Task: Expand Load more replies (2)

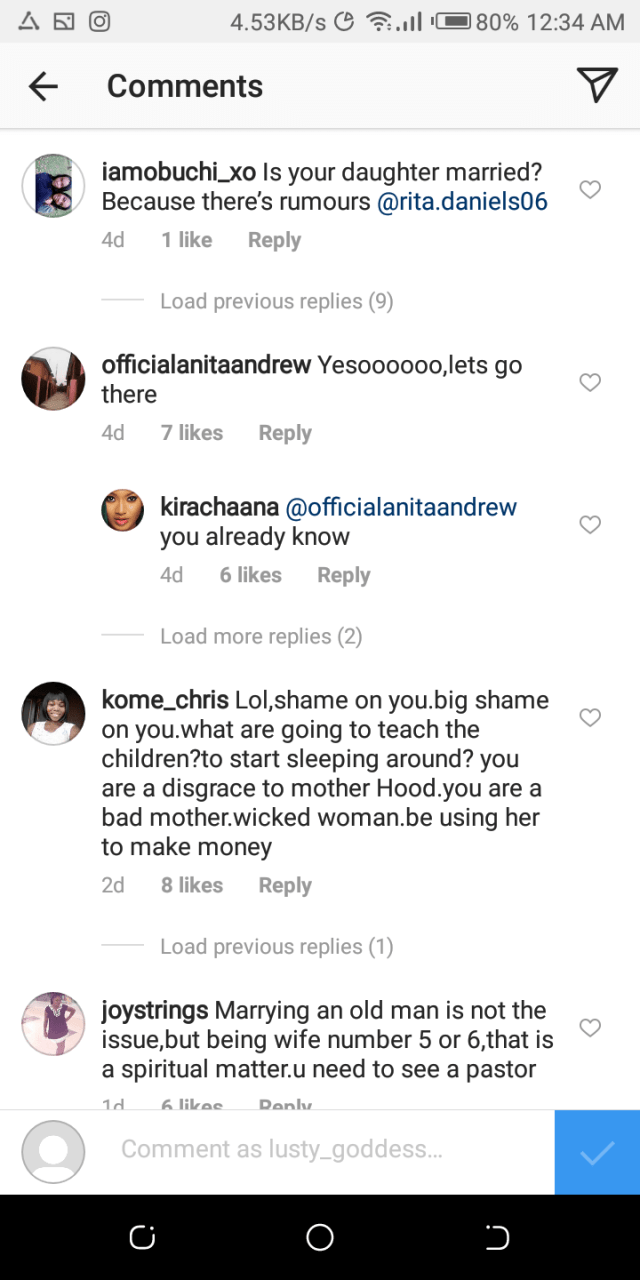Action: coord(260,636)
